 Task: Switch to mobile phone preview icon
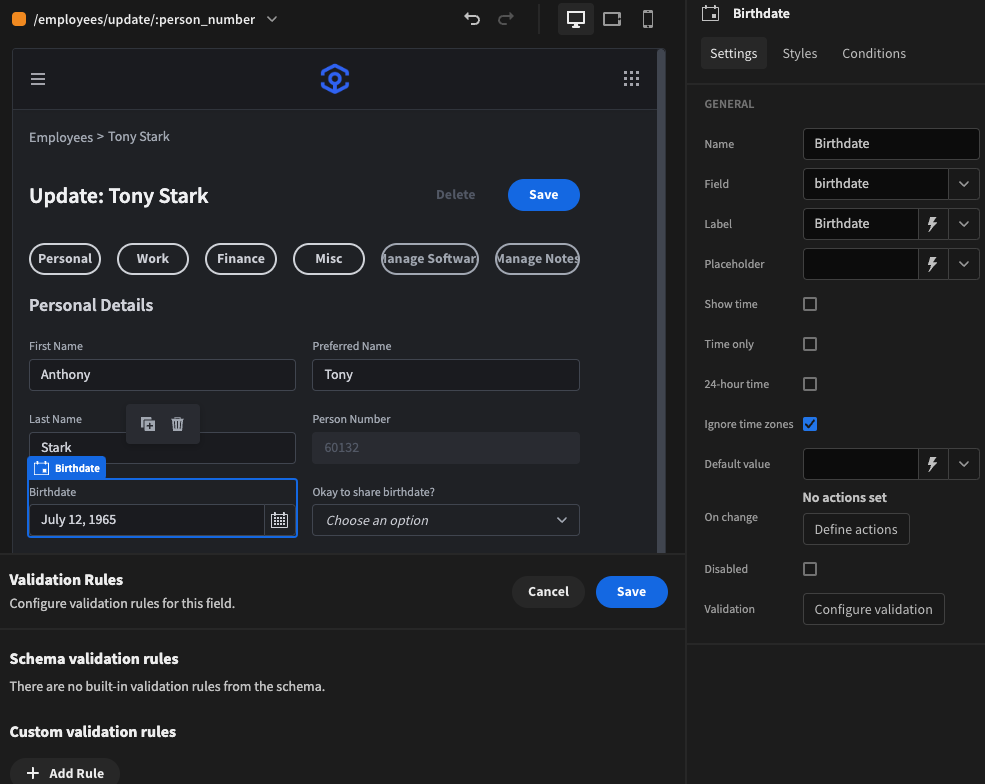tap(648, 18)
